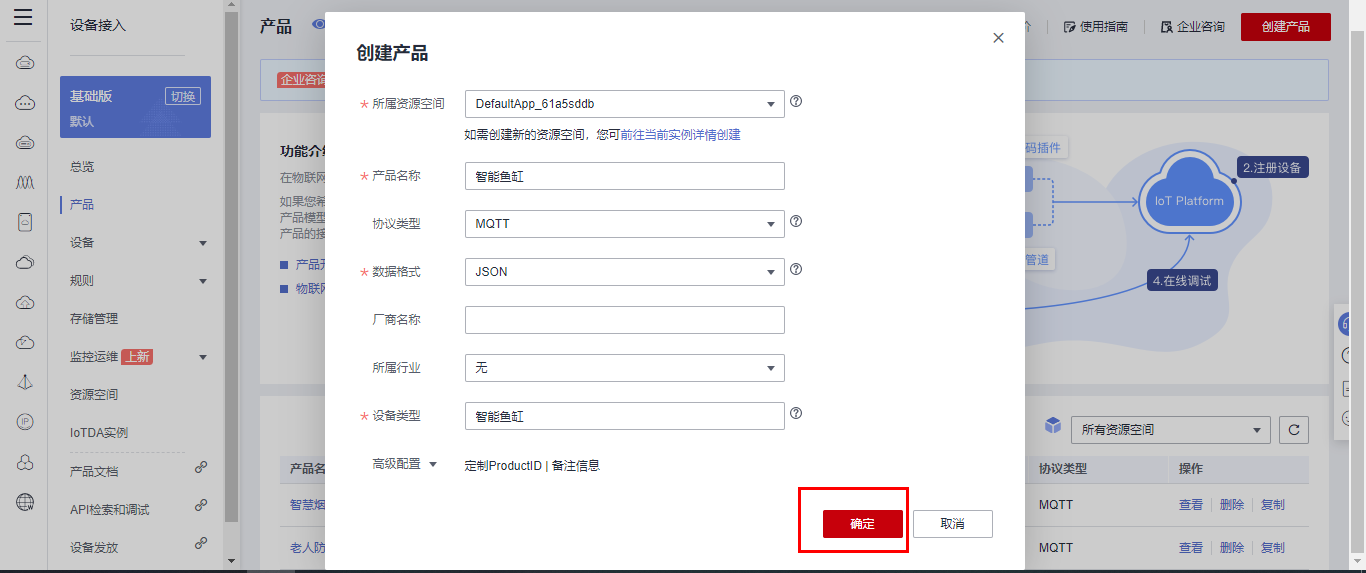Viewport: 1366px width, 573px height.
Task: Click the refresh icon by resource filter
Action: pos(1294,430)
